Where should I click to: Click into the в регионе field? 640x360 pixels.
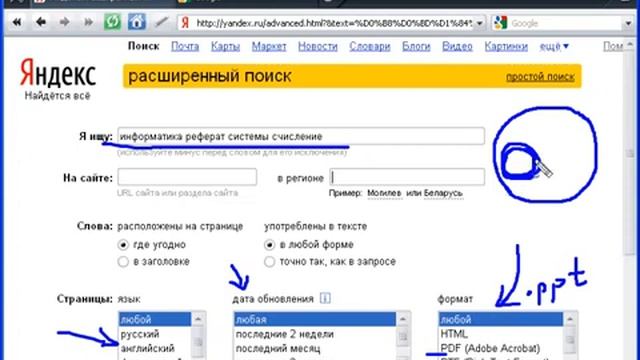[407, 177]
